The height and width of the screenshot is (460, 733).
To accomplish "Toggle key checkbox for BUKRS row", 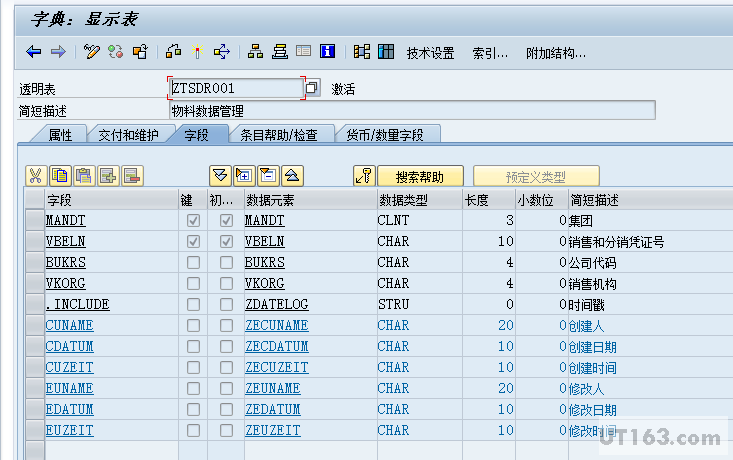I will coord(193,263).
